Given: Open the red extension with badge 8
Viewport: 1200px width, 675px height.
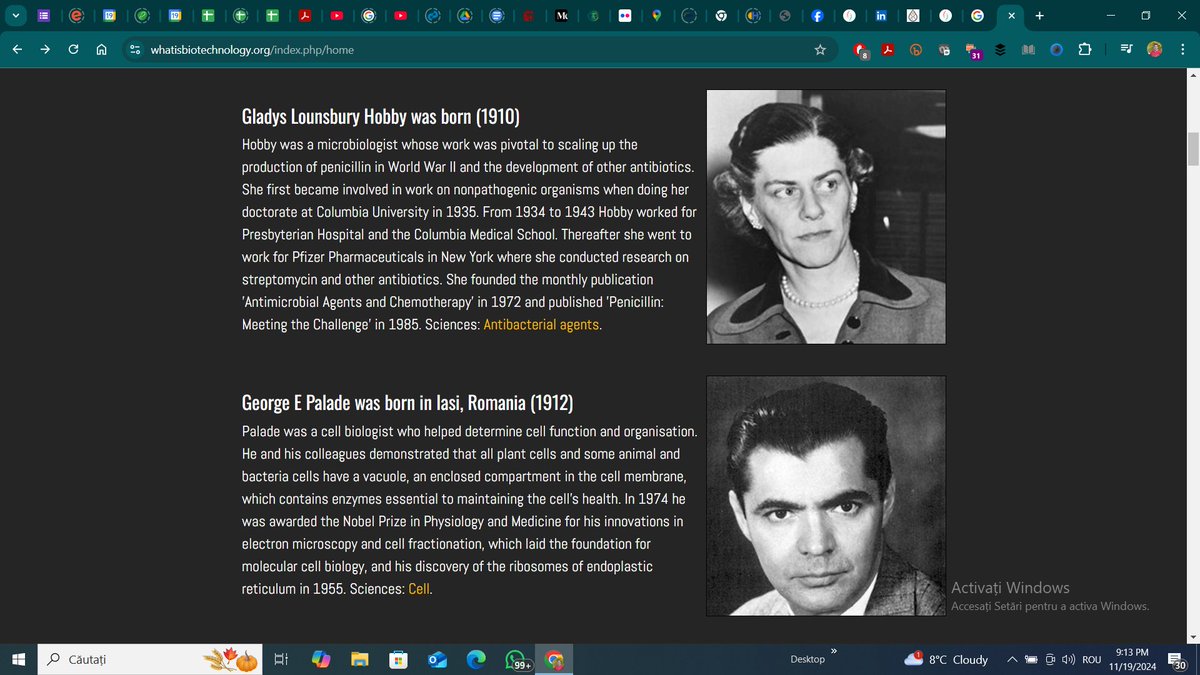Looking at the screenshot, I should coord(861,50).
